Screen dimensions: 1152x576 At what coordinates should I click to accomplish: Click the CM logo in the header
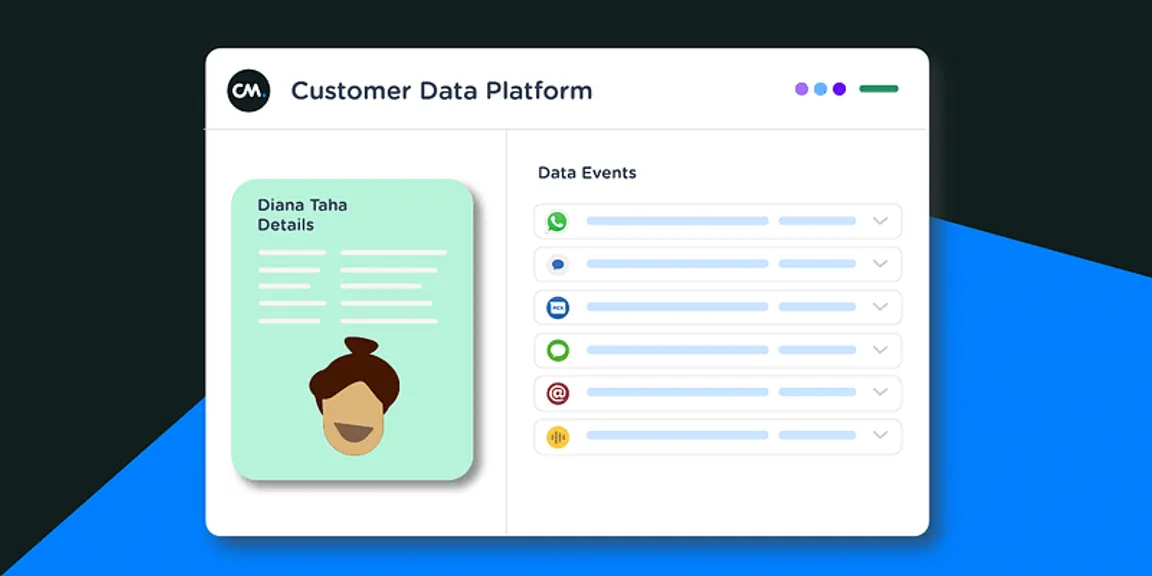248,90
